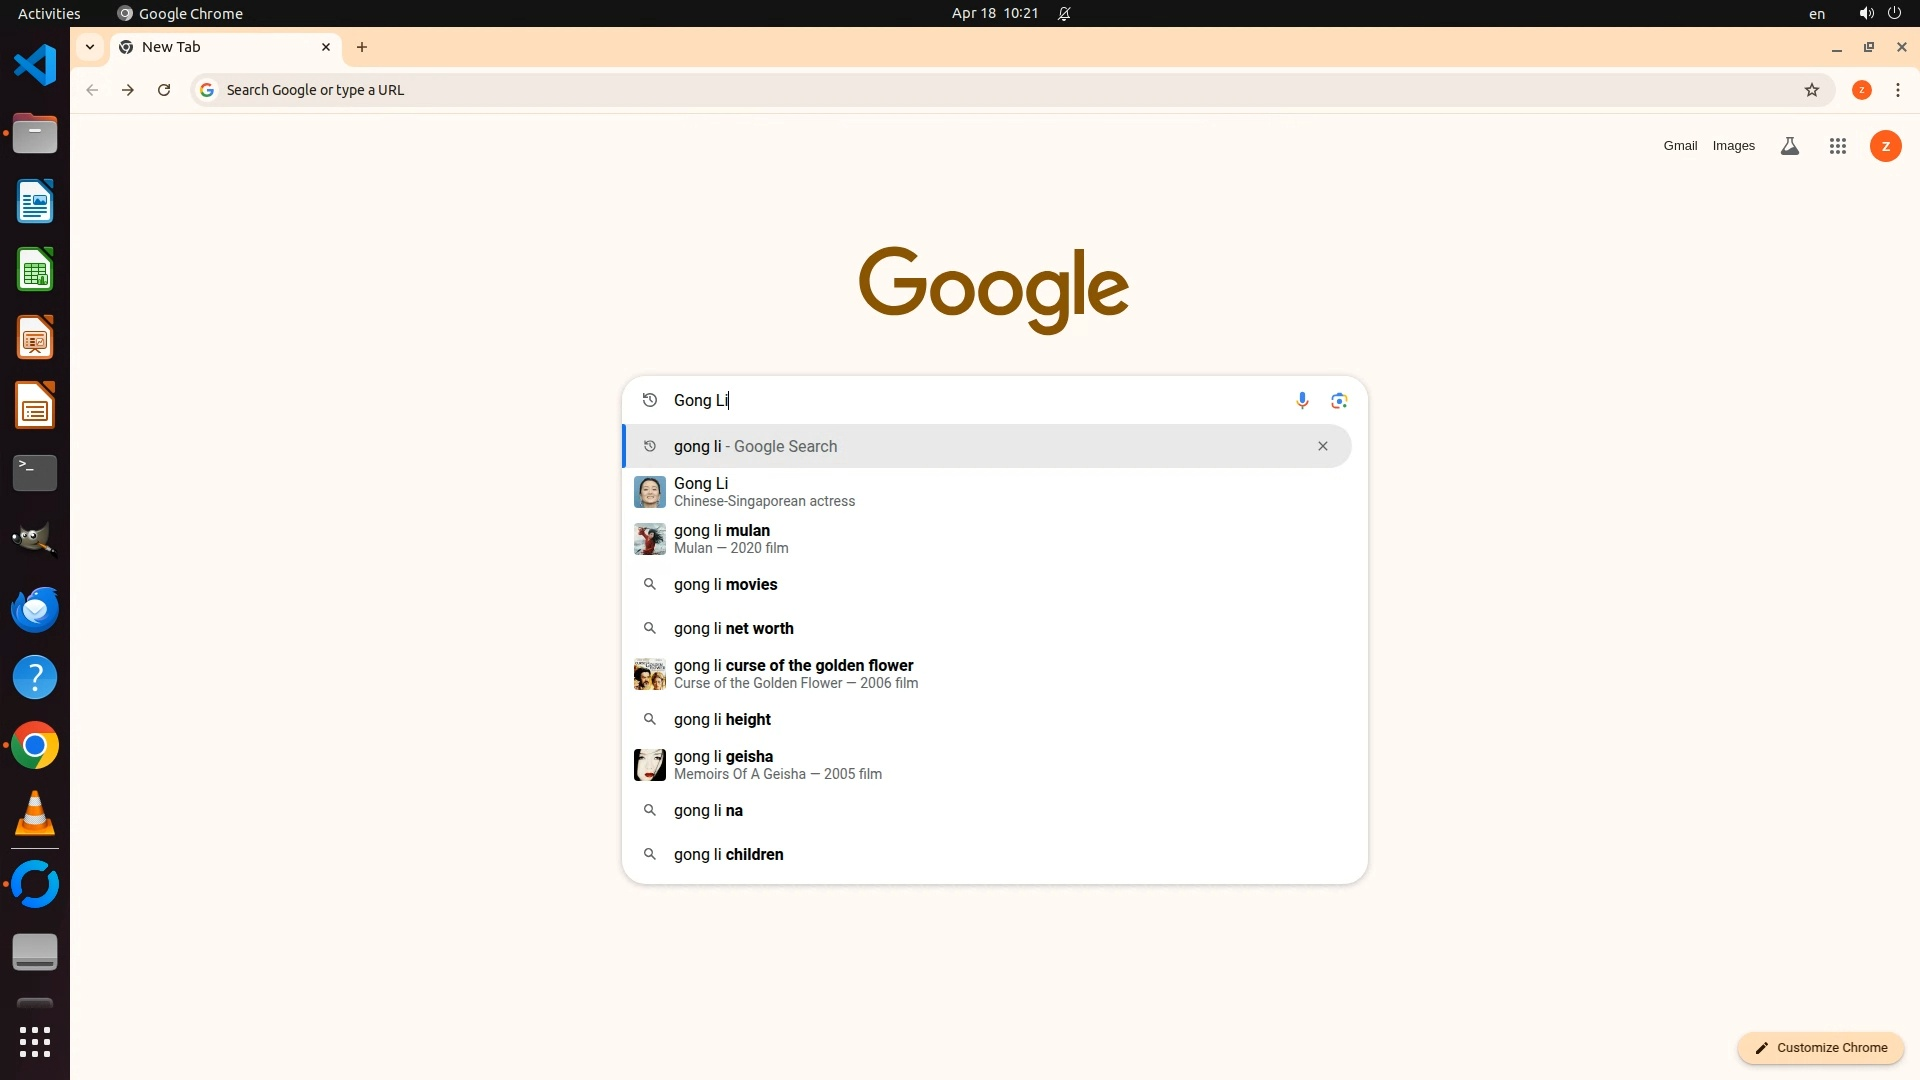Click the voice search microphone icon
This screenshot has width=1920, height=1080.
1302,401
